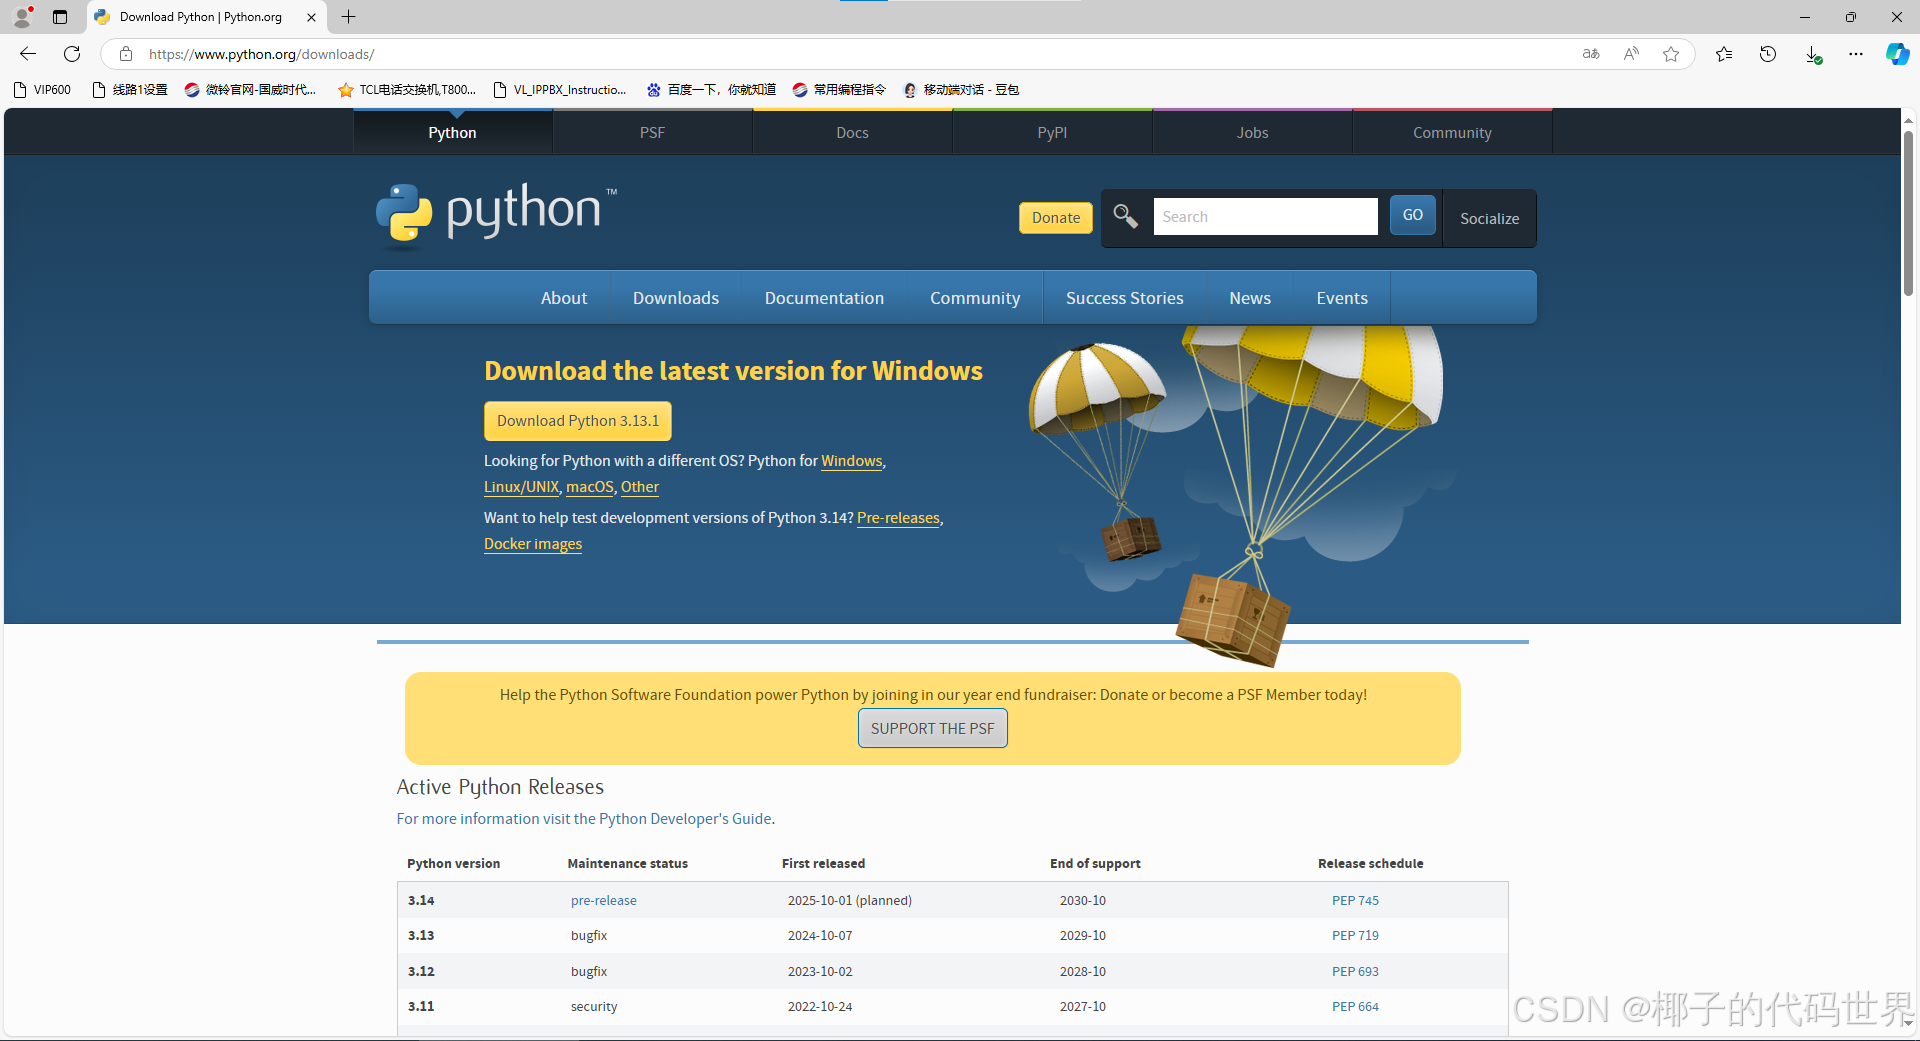Click SUPPORT THE PSF button
The image size is (1920, 1041).
(x=932, y=728)
